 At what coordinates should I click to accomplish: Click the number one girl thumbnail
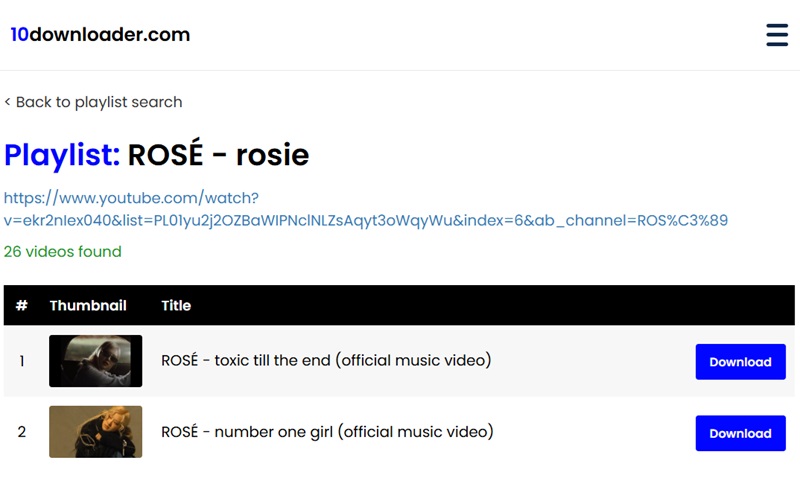pyautogui.click(x=95, y=432)
